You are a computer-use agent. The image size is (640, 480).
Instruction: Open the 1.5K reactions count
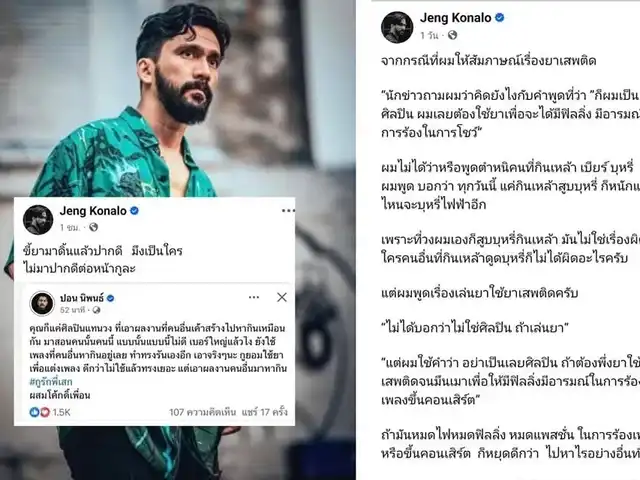[x=61, y=412]
